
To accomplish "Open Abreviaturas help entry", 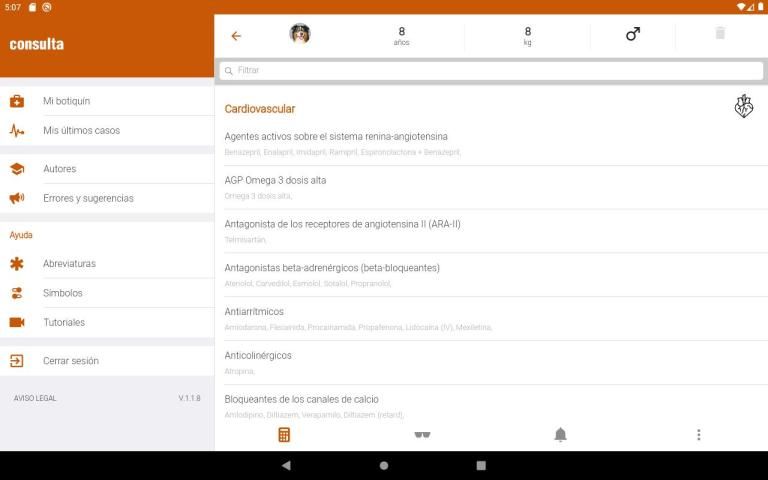I will [69, 264].
